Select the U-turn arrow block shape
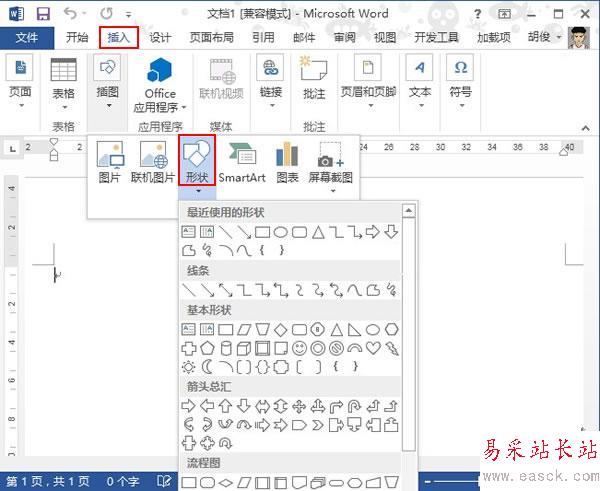Image resolution: width=600 pixels, height=491 pixels. 355,406
